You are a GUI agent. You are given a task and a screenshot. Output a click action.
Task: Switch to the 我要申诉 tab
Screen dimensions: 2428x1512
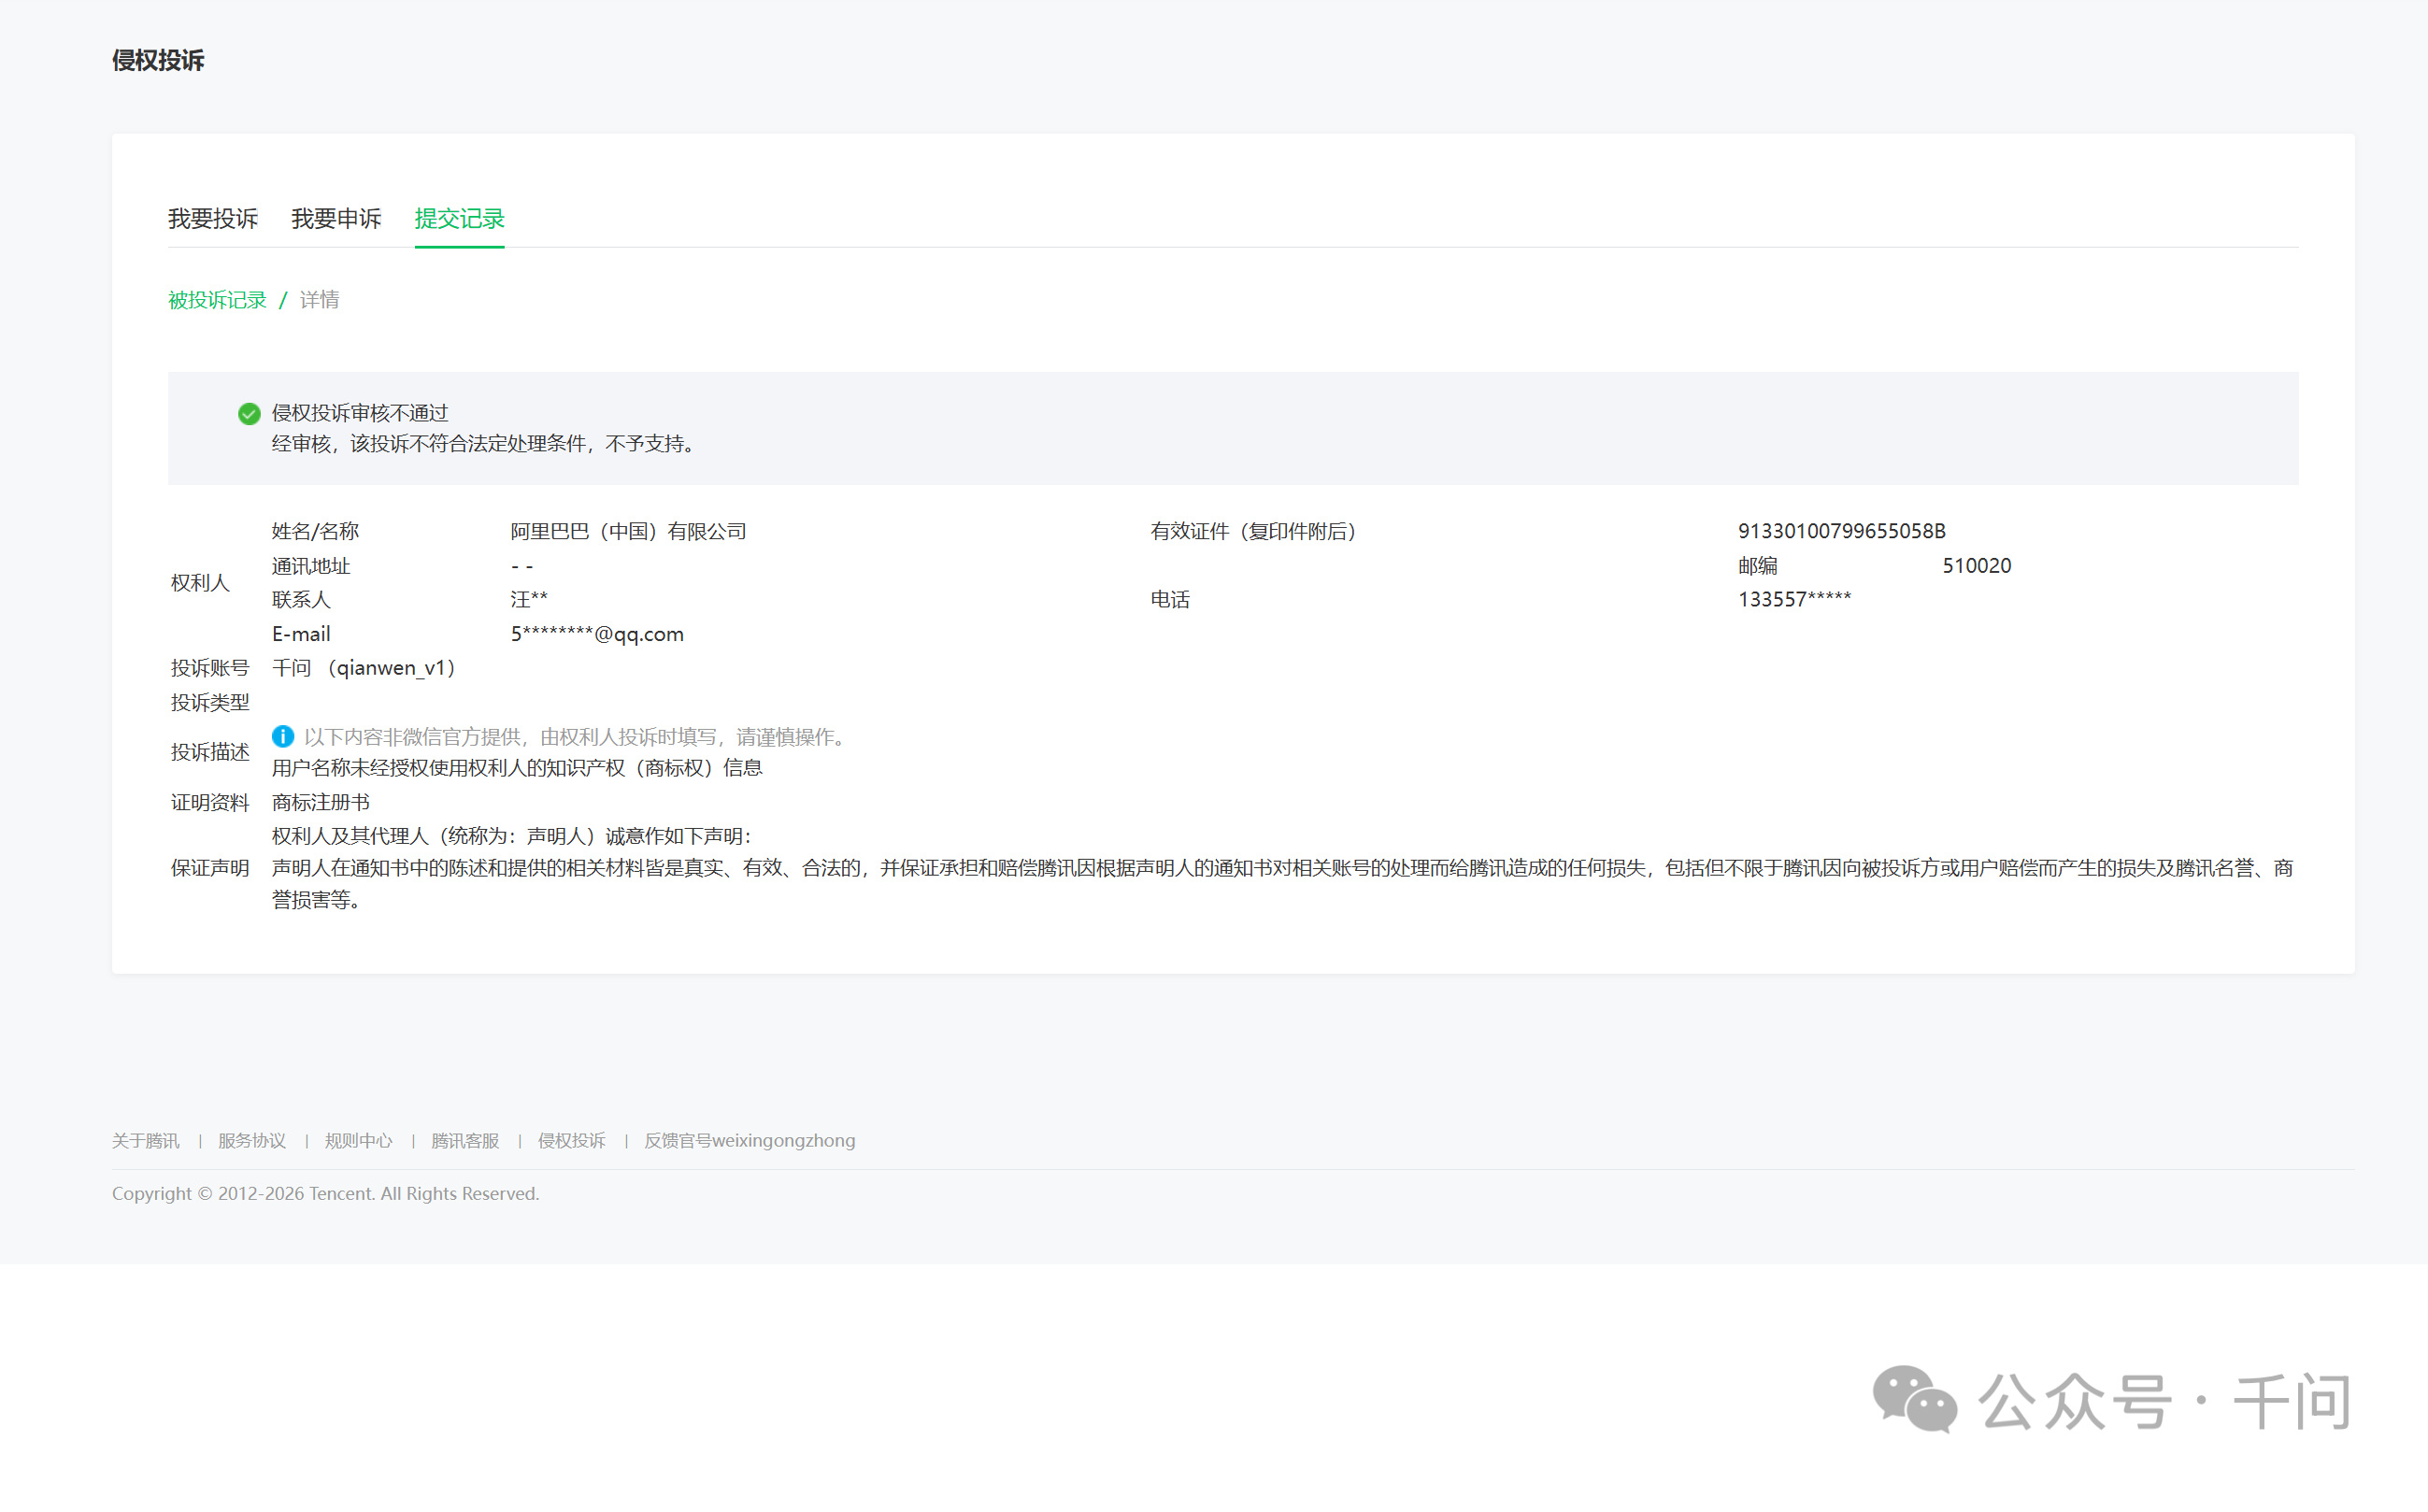(336, 219)
